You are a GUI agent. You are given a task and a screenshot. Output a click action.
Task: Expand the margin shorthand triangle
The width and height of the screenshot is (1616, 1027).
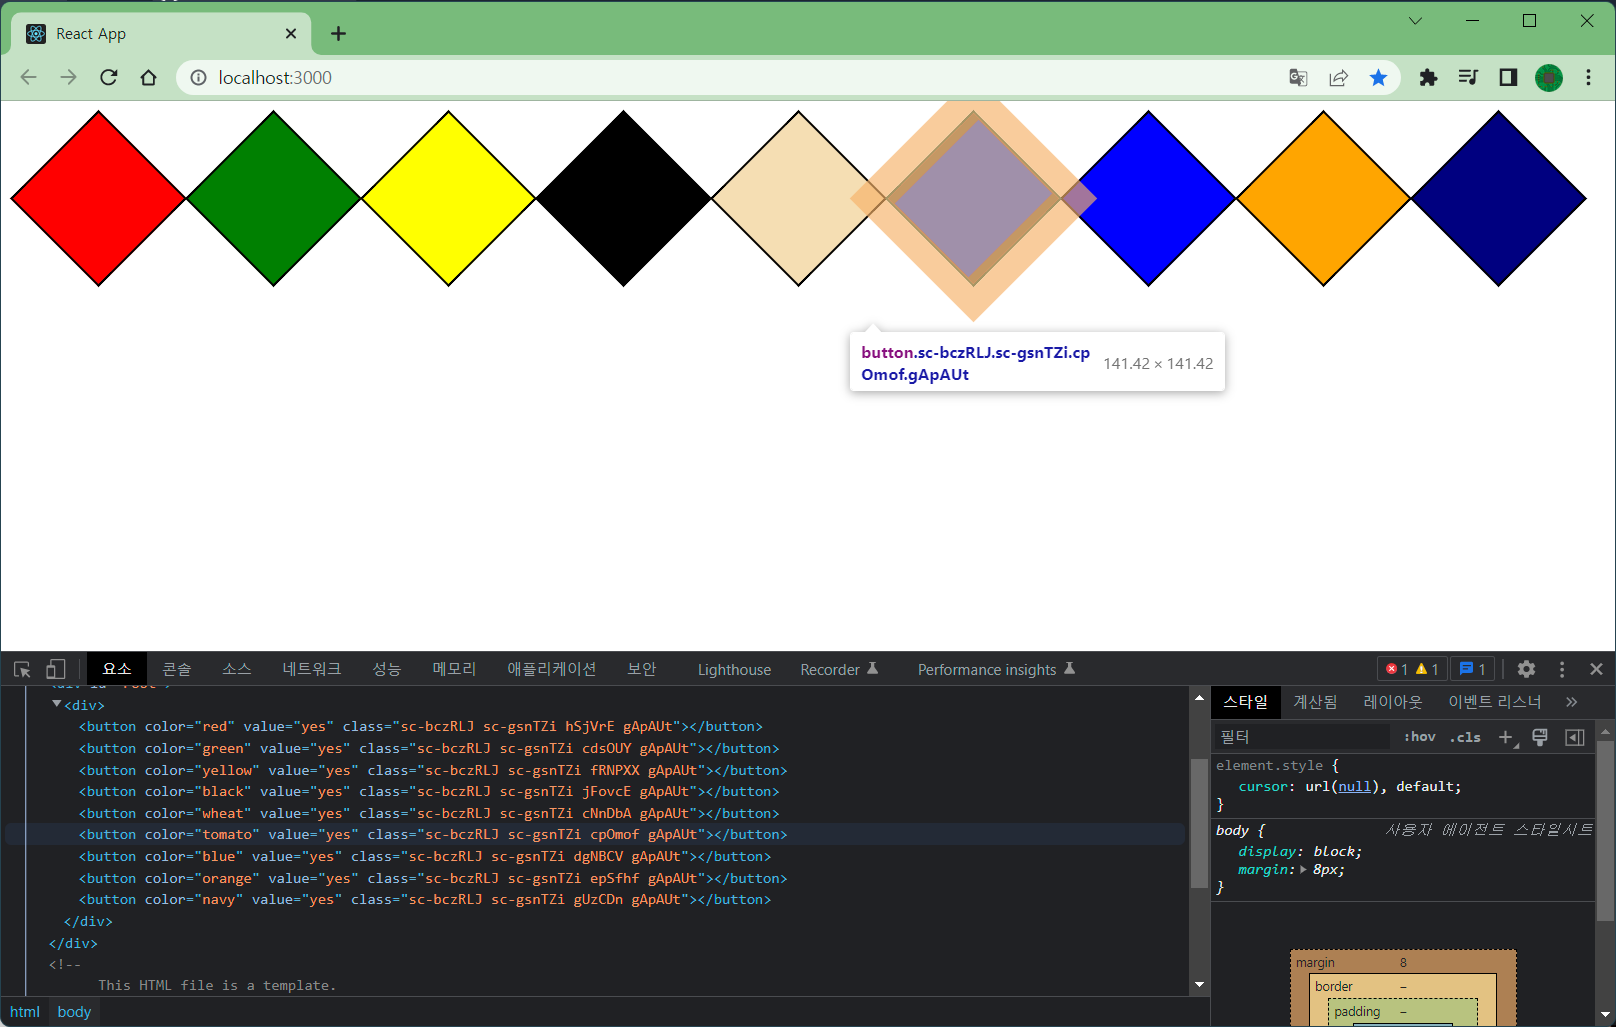1303,870
